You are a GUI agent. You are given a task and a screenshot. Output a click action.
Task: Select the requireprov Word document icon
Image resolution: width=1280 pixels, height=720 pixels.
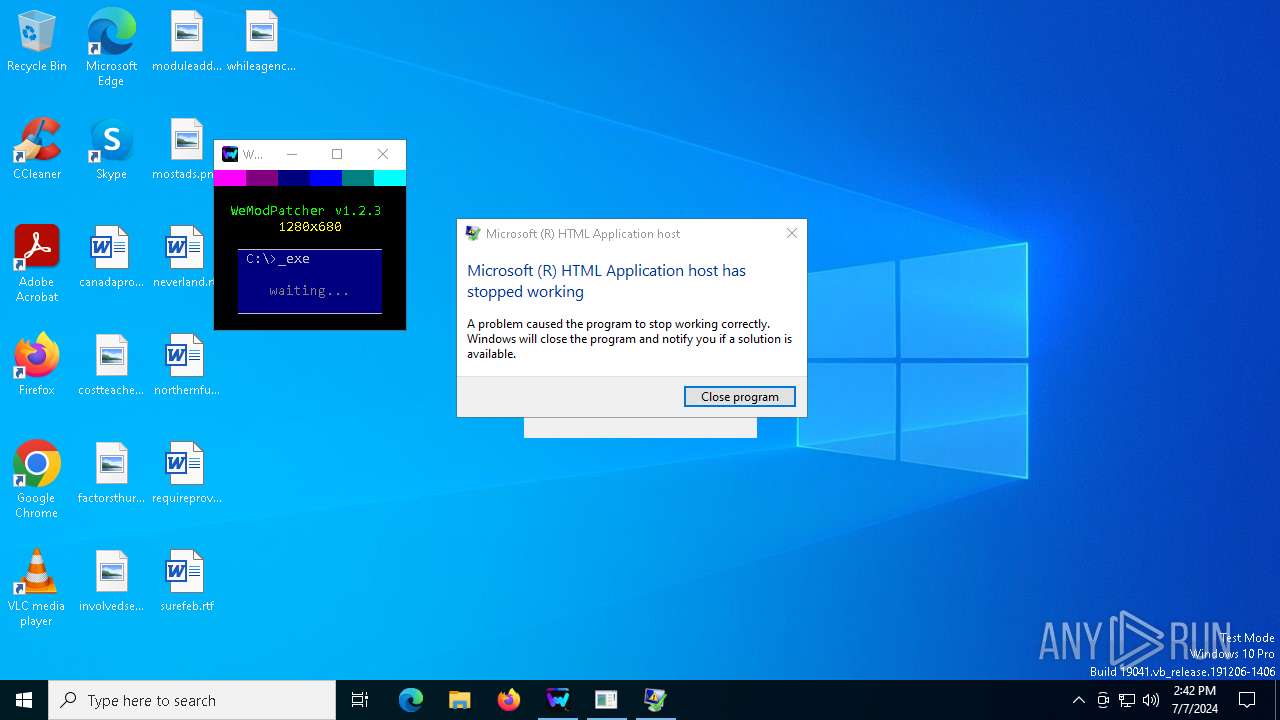(x=185, y=465)
